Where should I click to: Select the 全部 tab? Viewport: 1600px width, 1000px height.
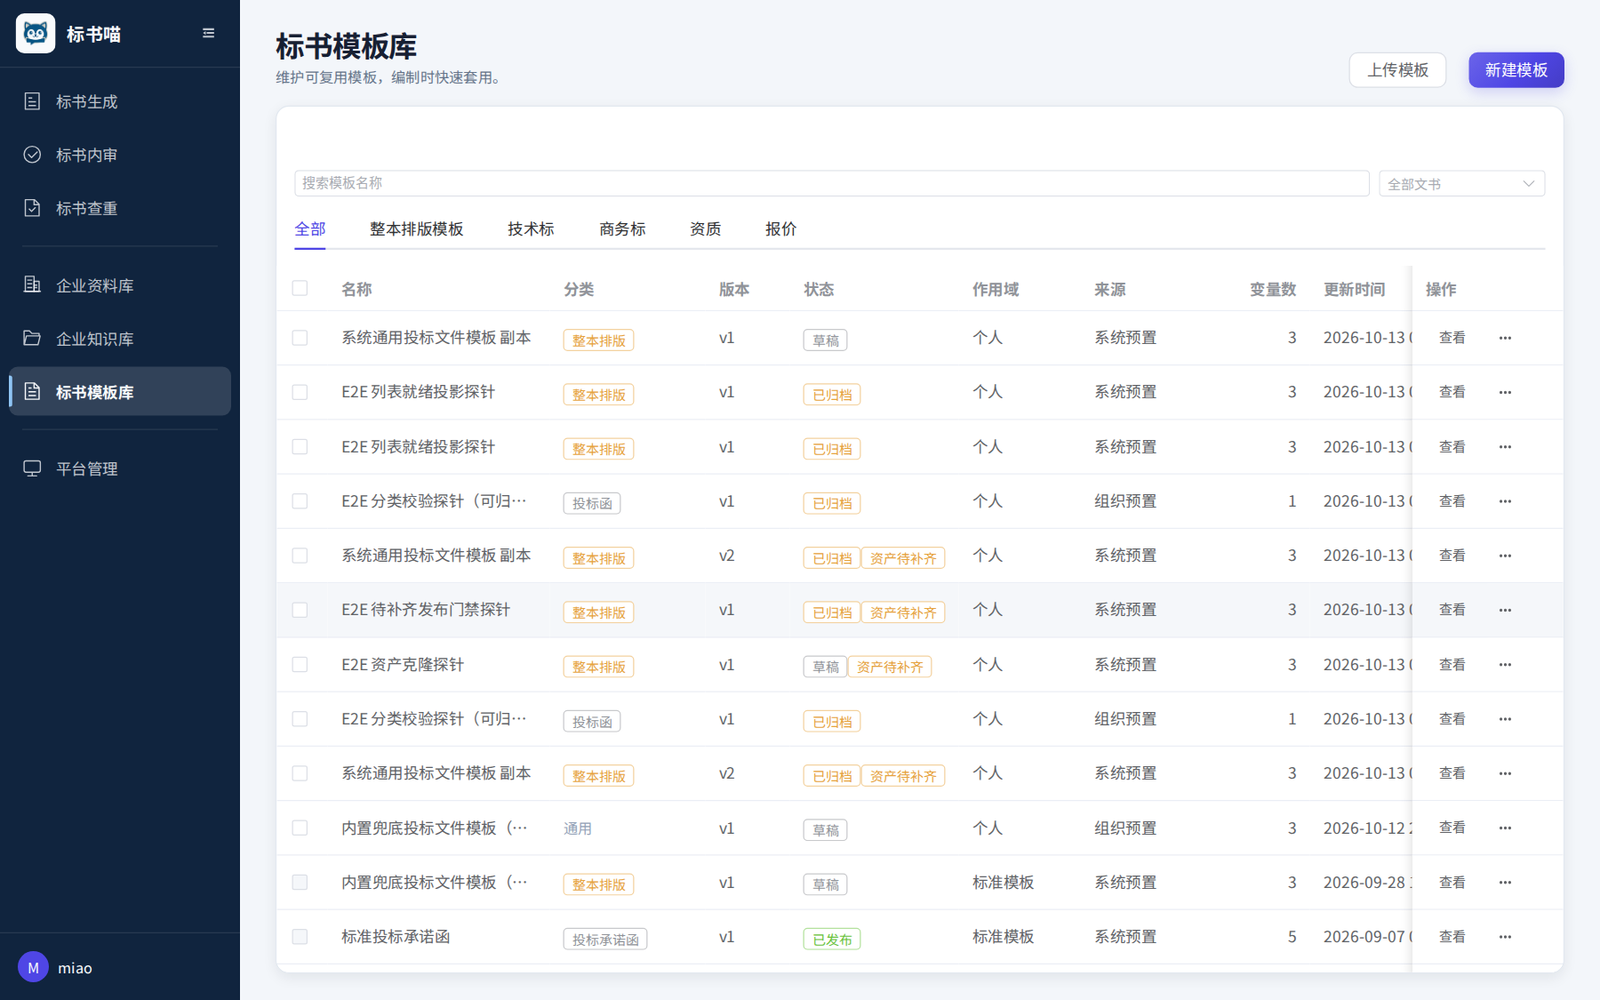click(x=310, y=229)
